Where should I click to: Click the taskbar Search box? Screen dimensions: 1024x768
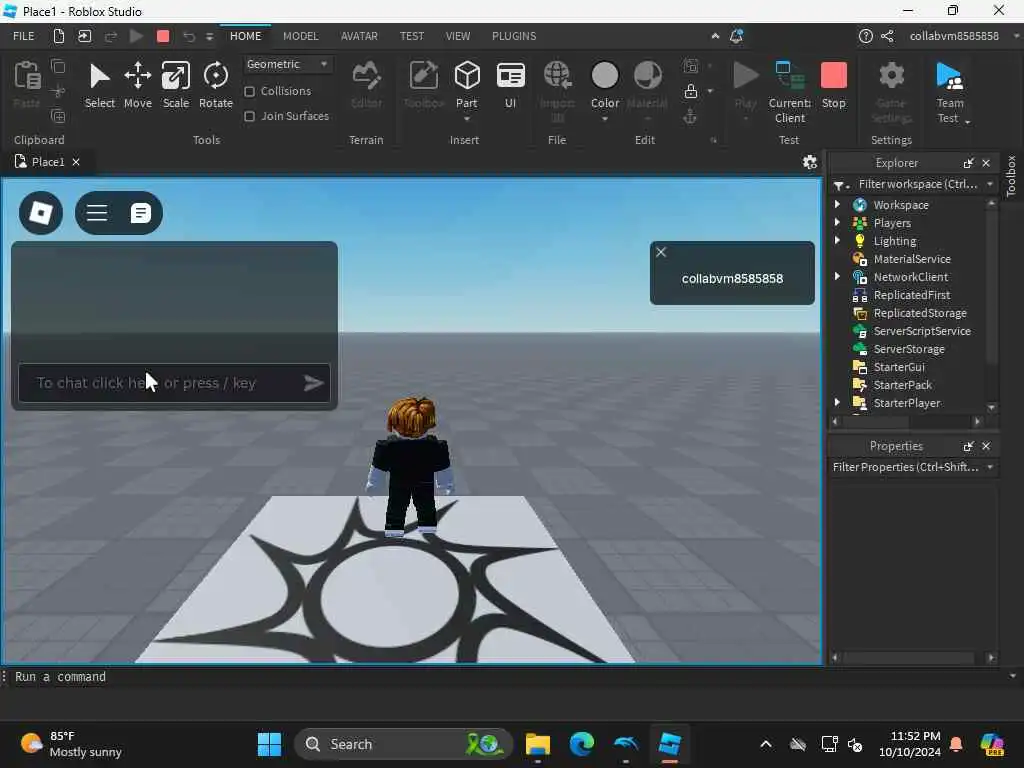click(x=403, y=744)
